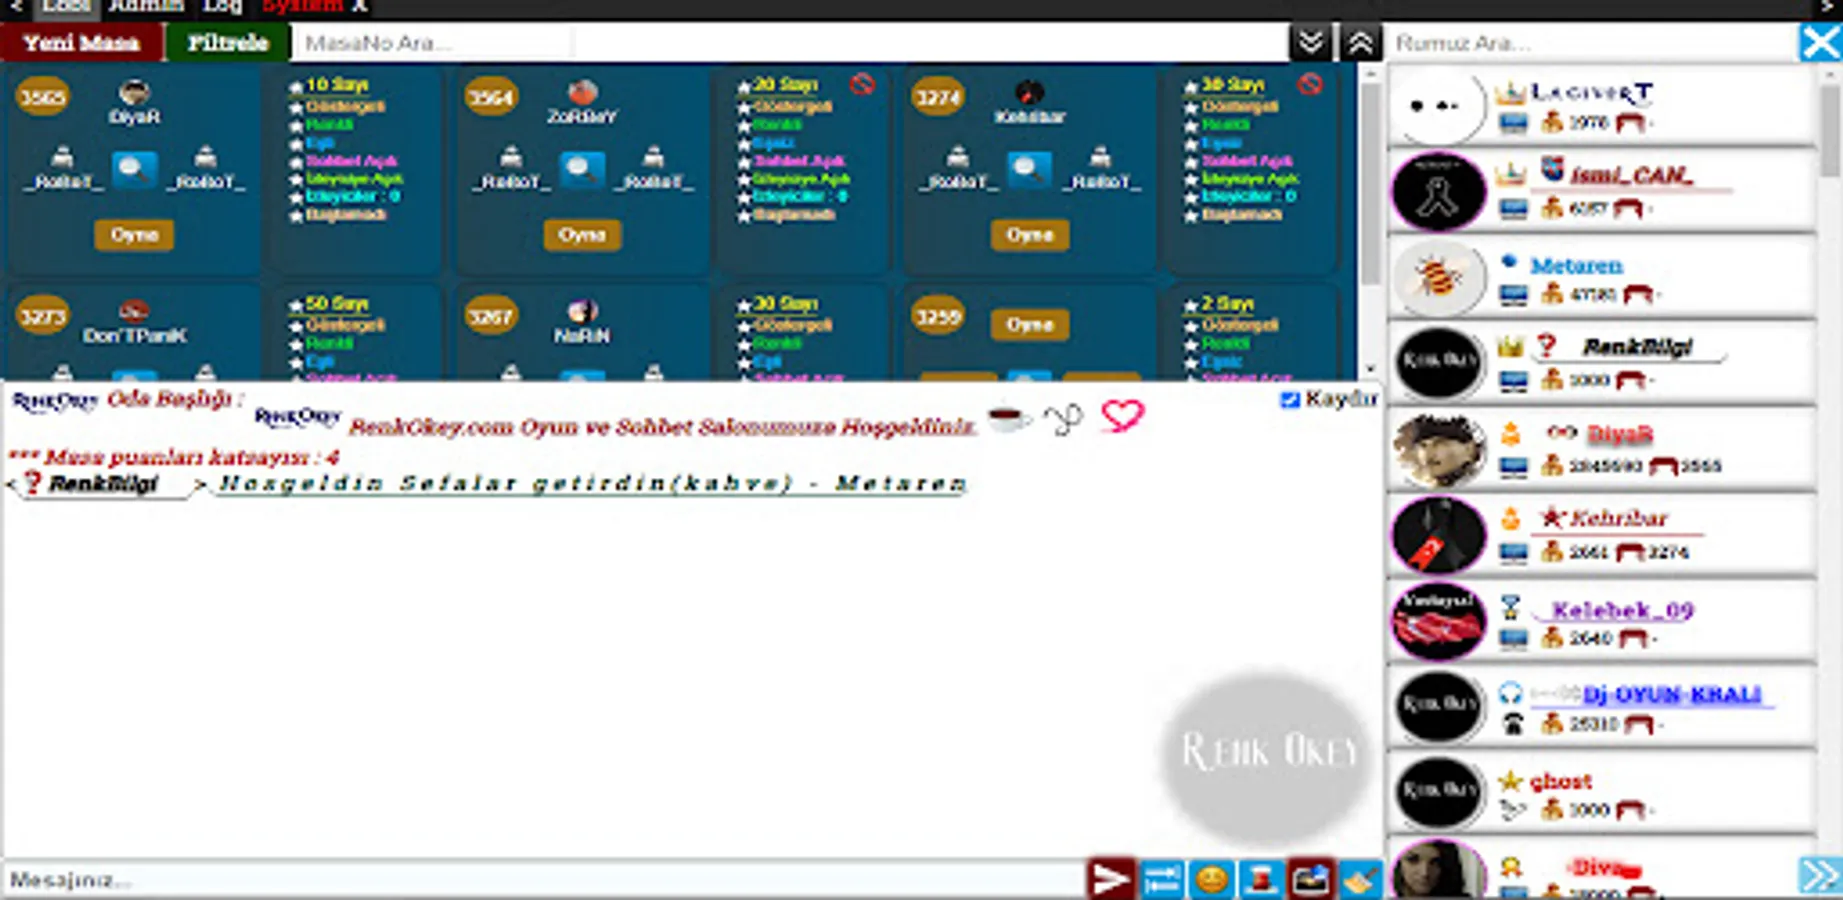The image size is (1843, 900).
Task: Click the image upload icon in chat bar
Action: (1310, 879)
